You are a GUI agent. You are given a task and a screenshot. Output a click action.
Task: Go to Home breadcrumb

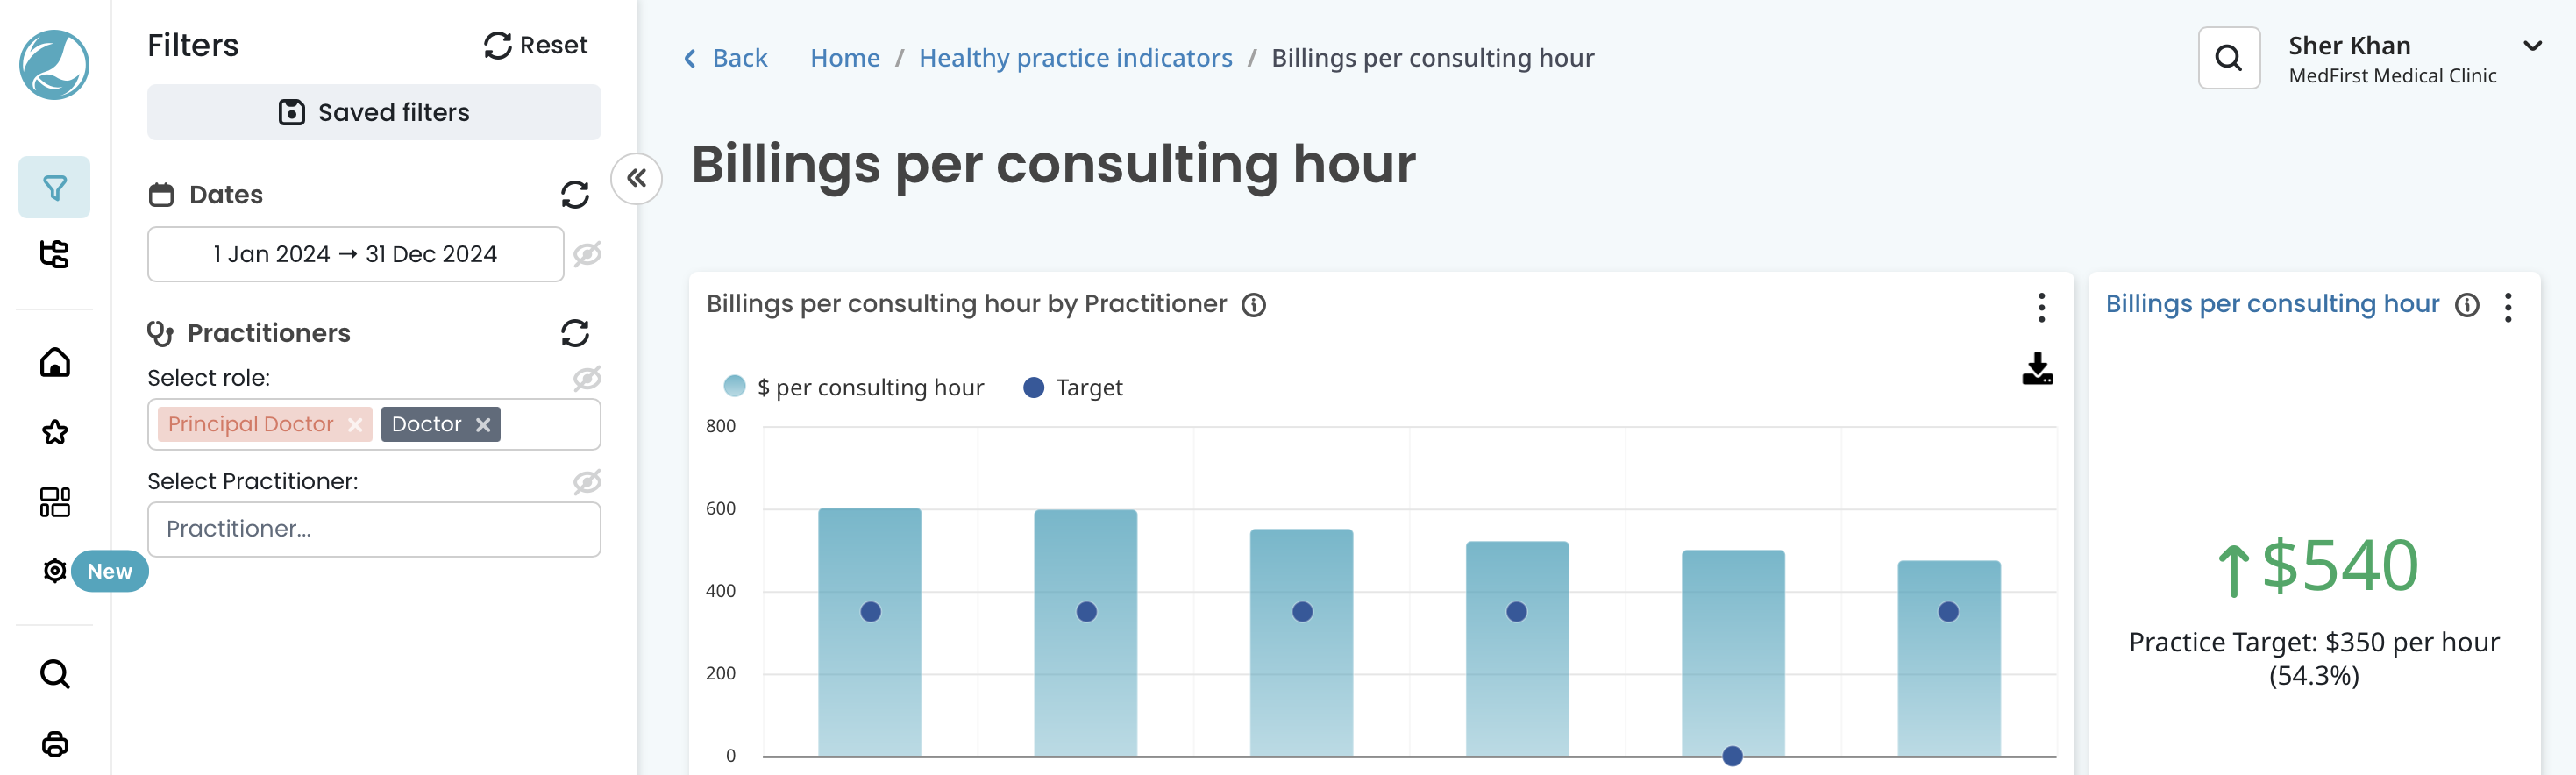844,58
